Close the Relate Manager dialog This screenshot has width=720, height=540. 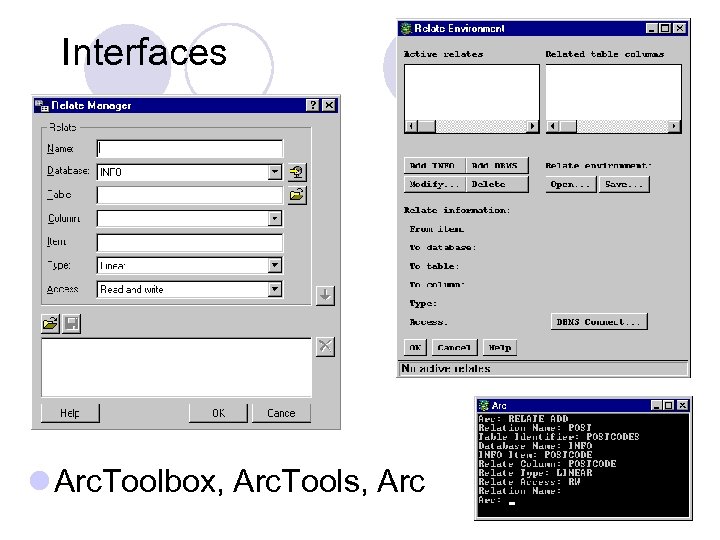[329, 105]
